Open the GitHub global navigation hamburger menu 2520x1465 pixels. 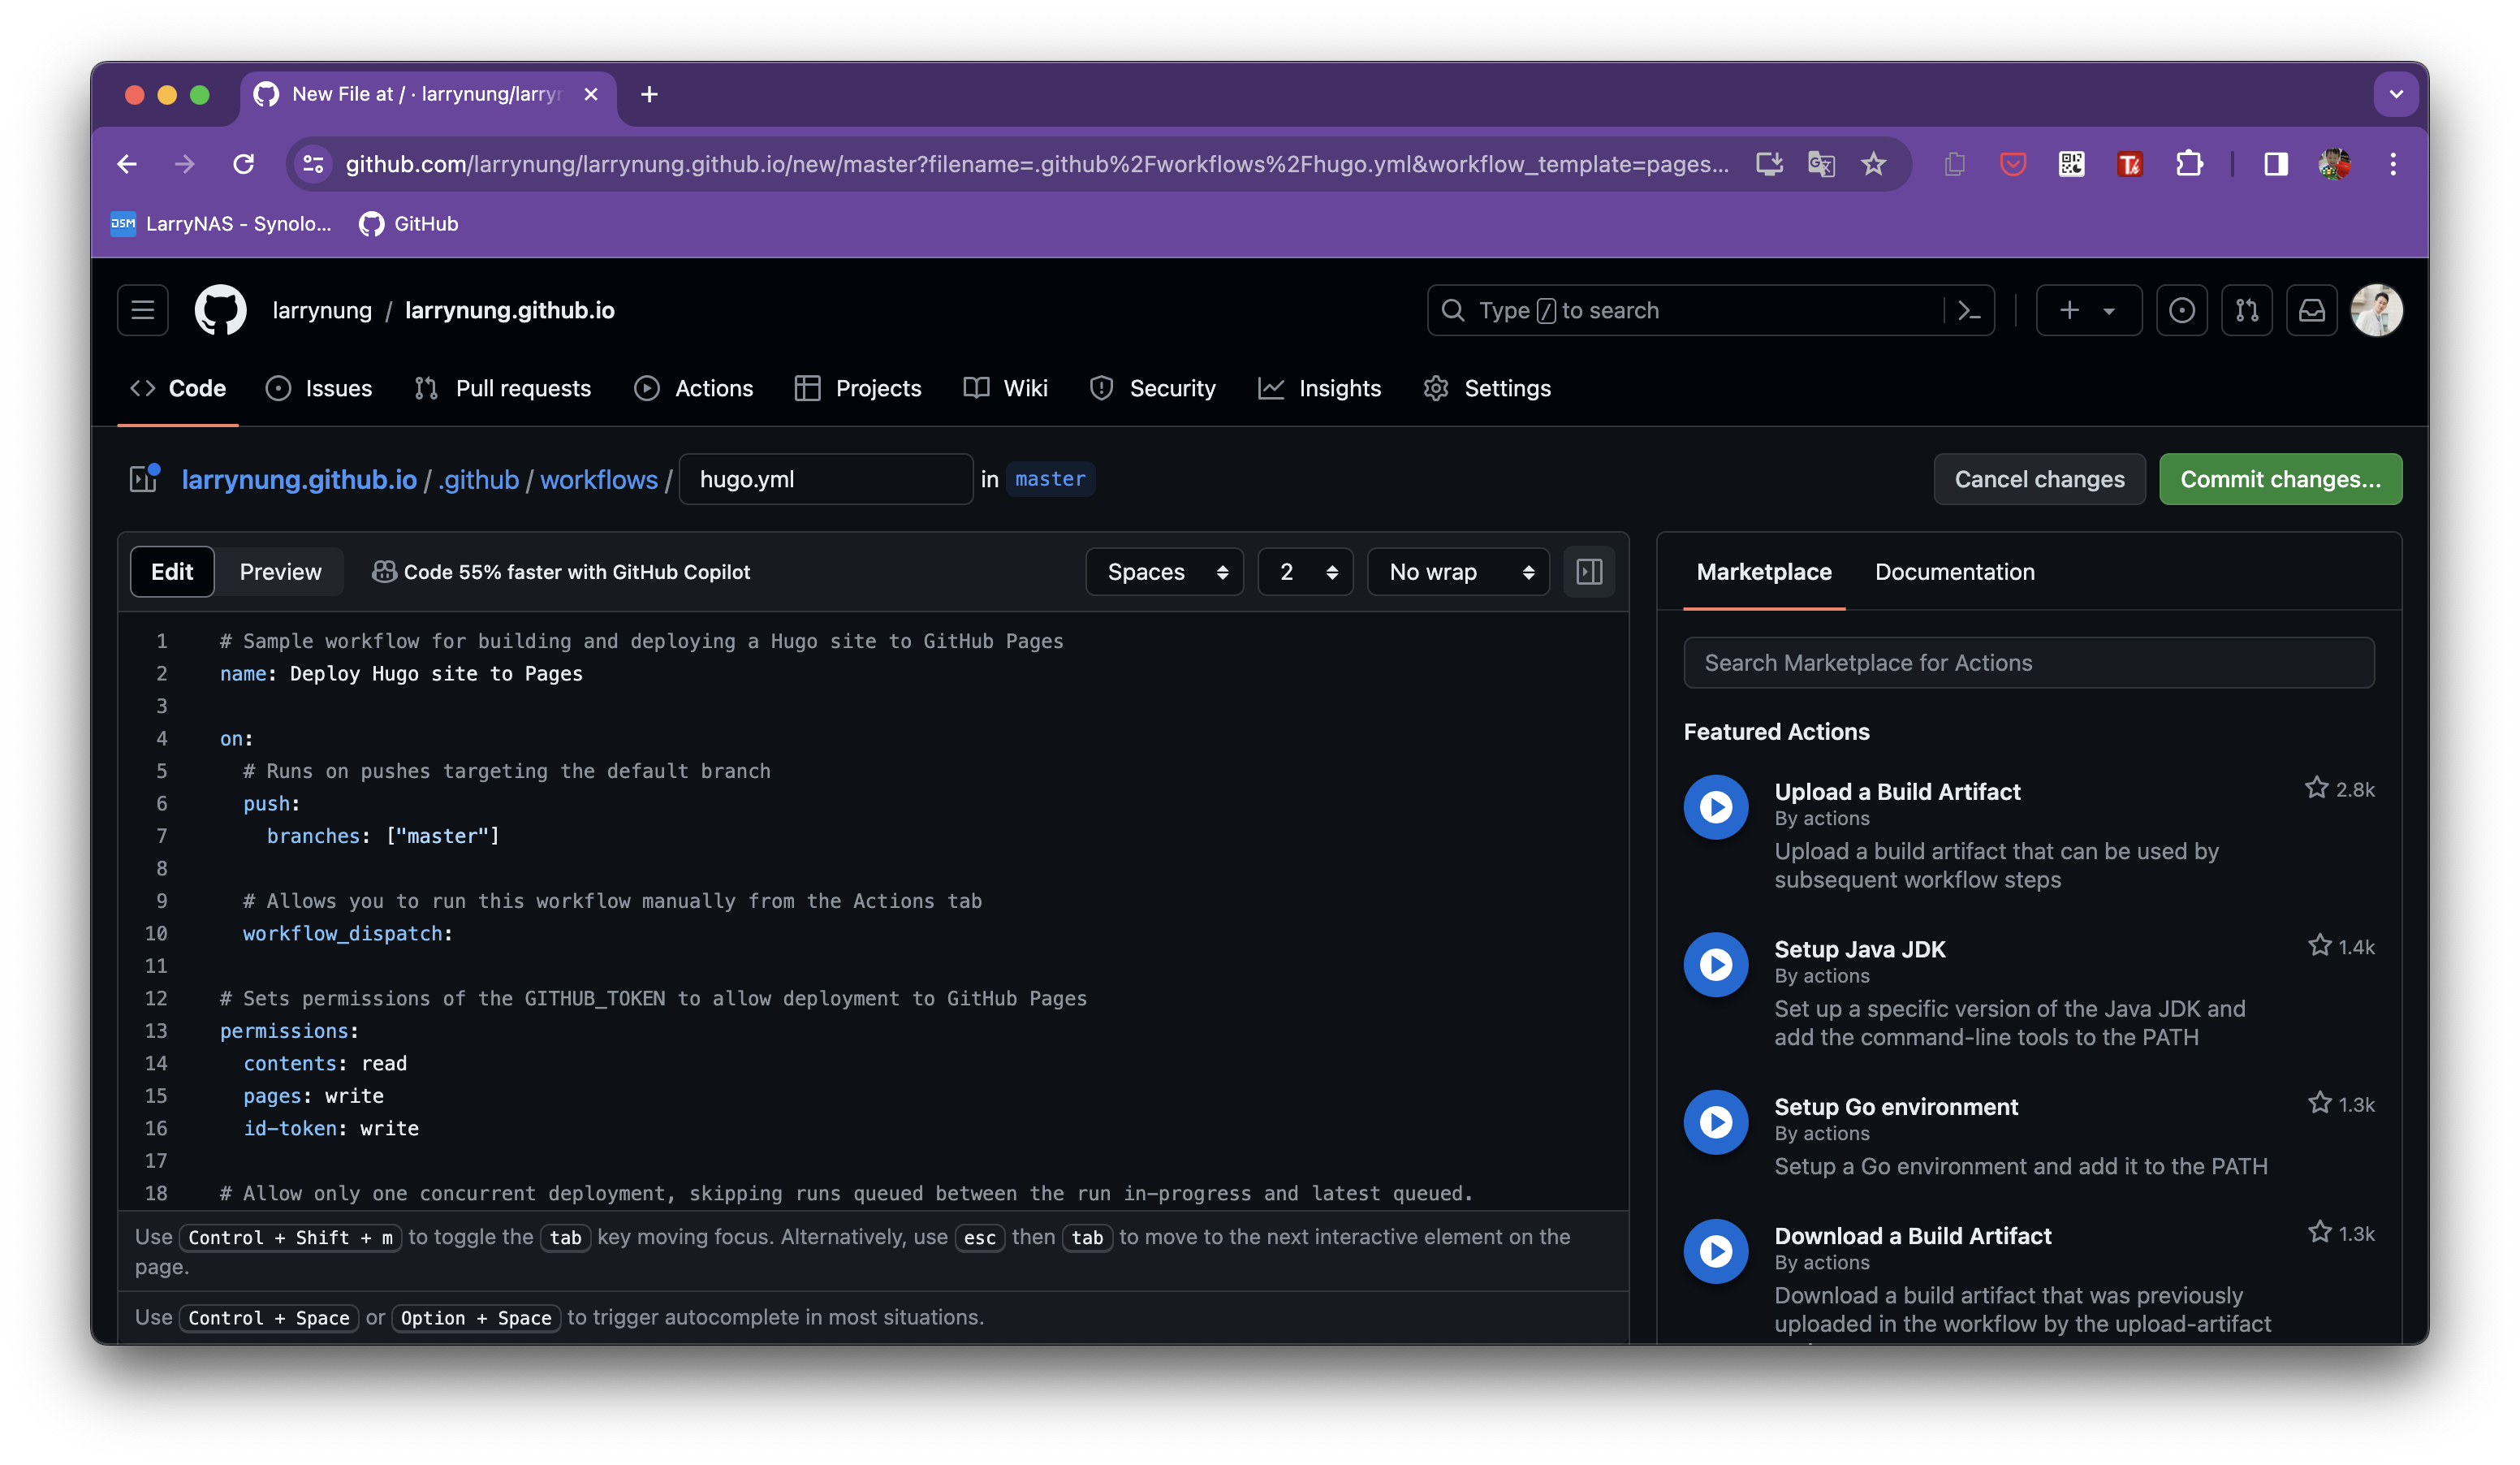pos(142,310)
